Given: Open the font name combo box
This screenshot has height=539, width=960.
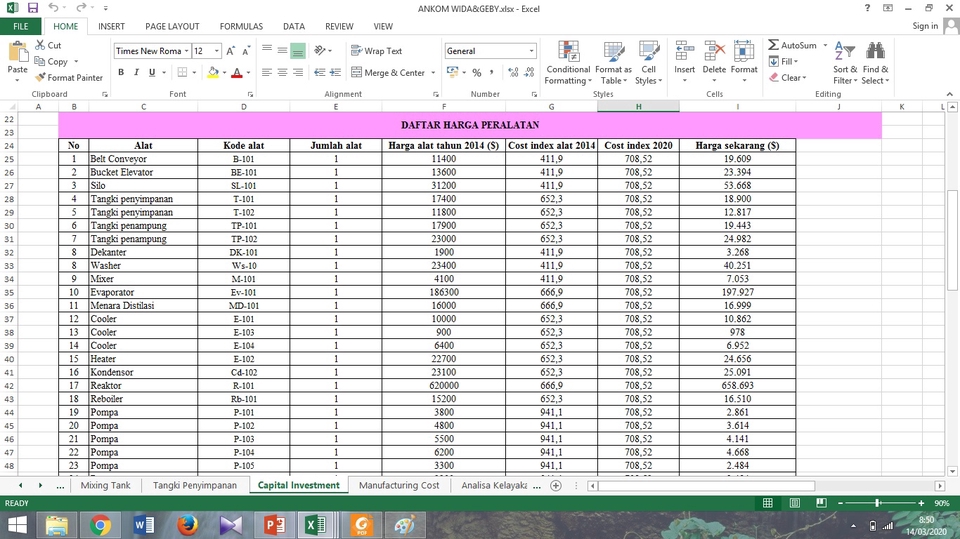Looking at the screenshot, I should pyautogui.click(x=152, y=51).
